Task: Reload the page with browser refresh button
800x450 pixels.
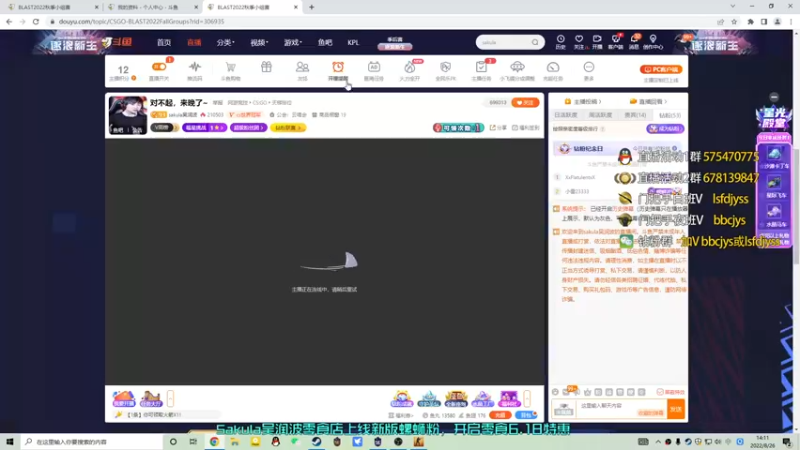Action: pos(36,21)
